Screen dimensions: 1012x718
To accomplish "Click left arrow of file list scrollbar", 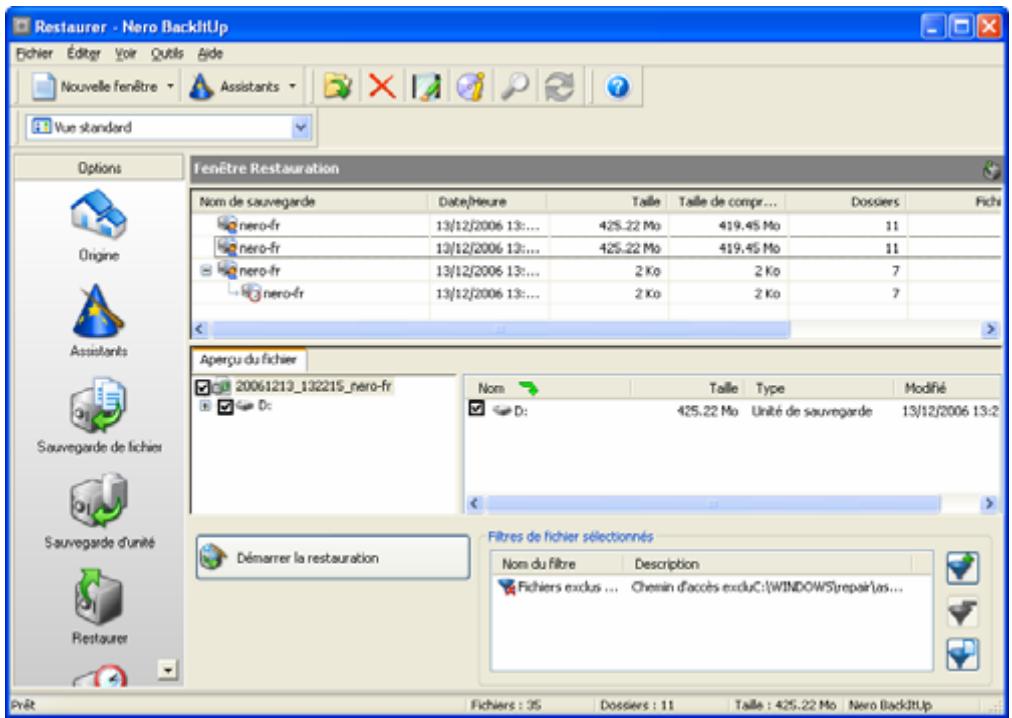I will 474,504.
